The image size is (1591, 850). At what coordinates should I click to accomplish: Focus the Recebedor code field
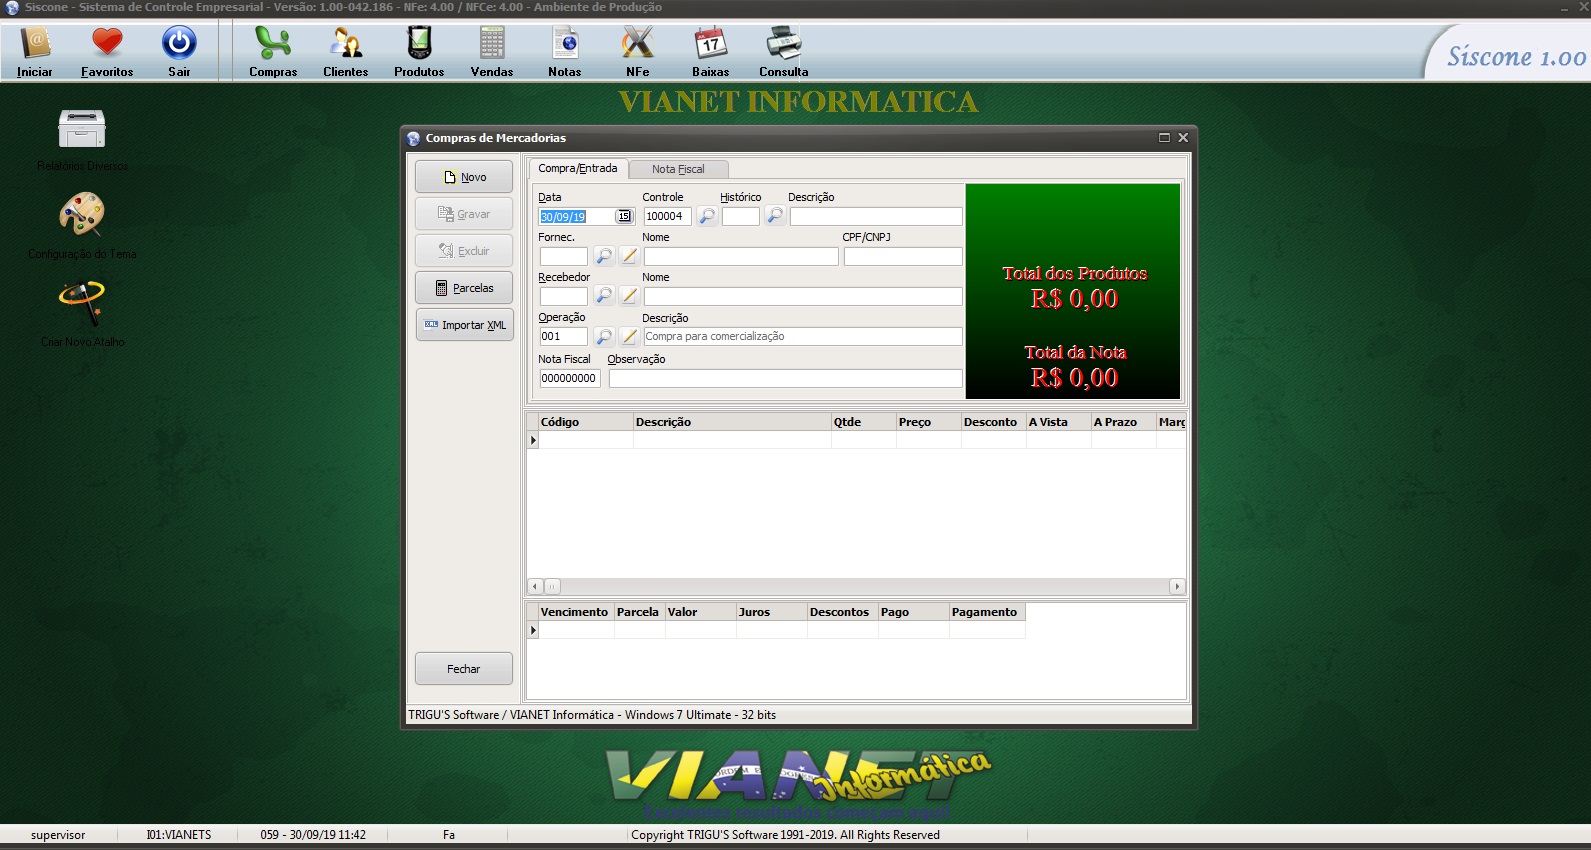564,296
